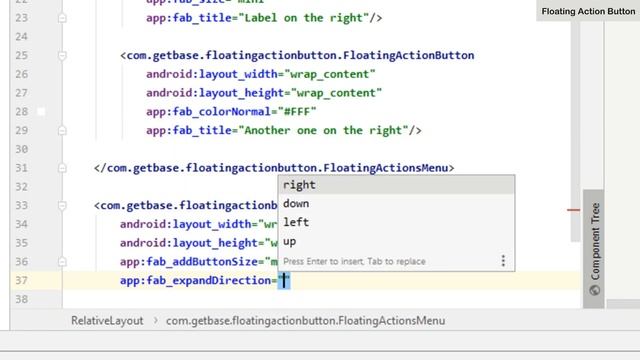Select 'up' expand direction suggestion
Screen dimensions: 640x360
point(396,241)
